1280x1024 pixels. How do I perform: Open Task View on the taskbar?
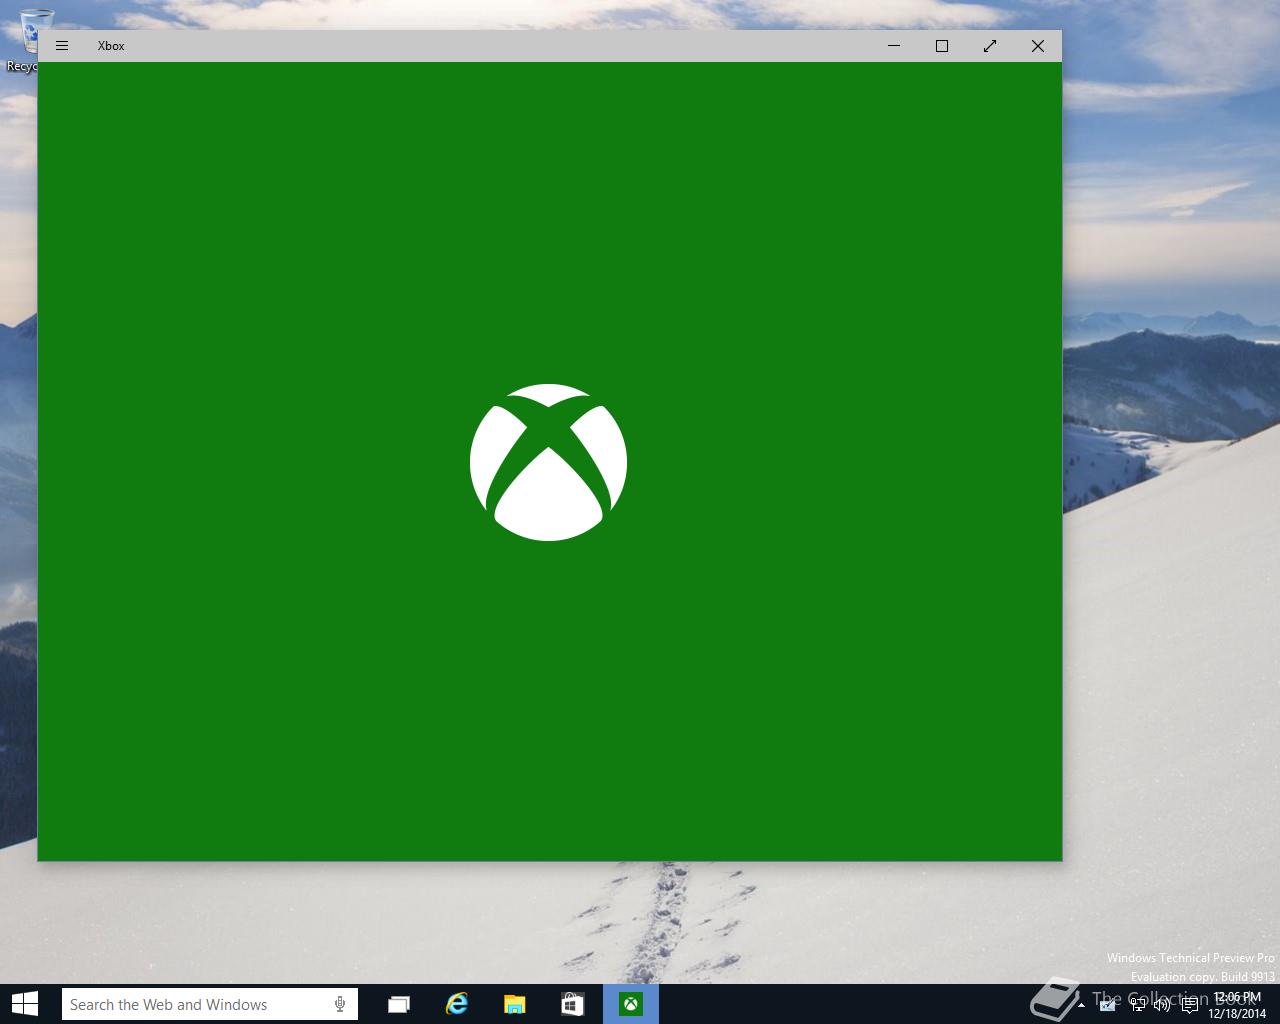[x=399, y=1004]
